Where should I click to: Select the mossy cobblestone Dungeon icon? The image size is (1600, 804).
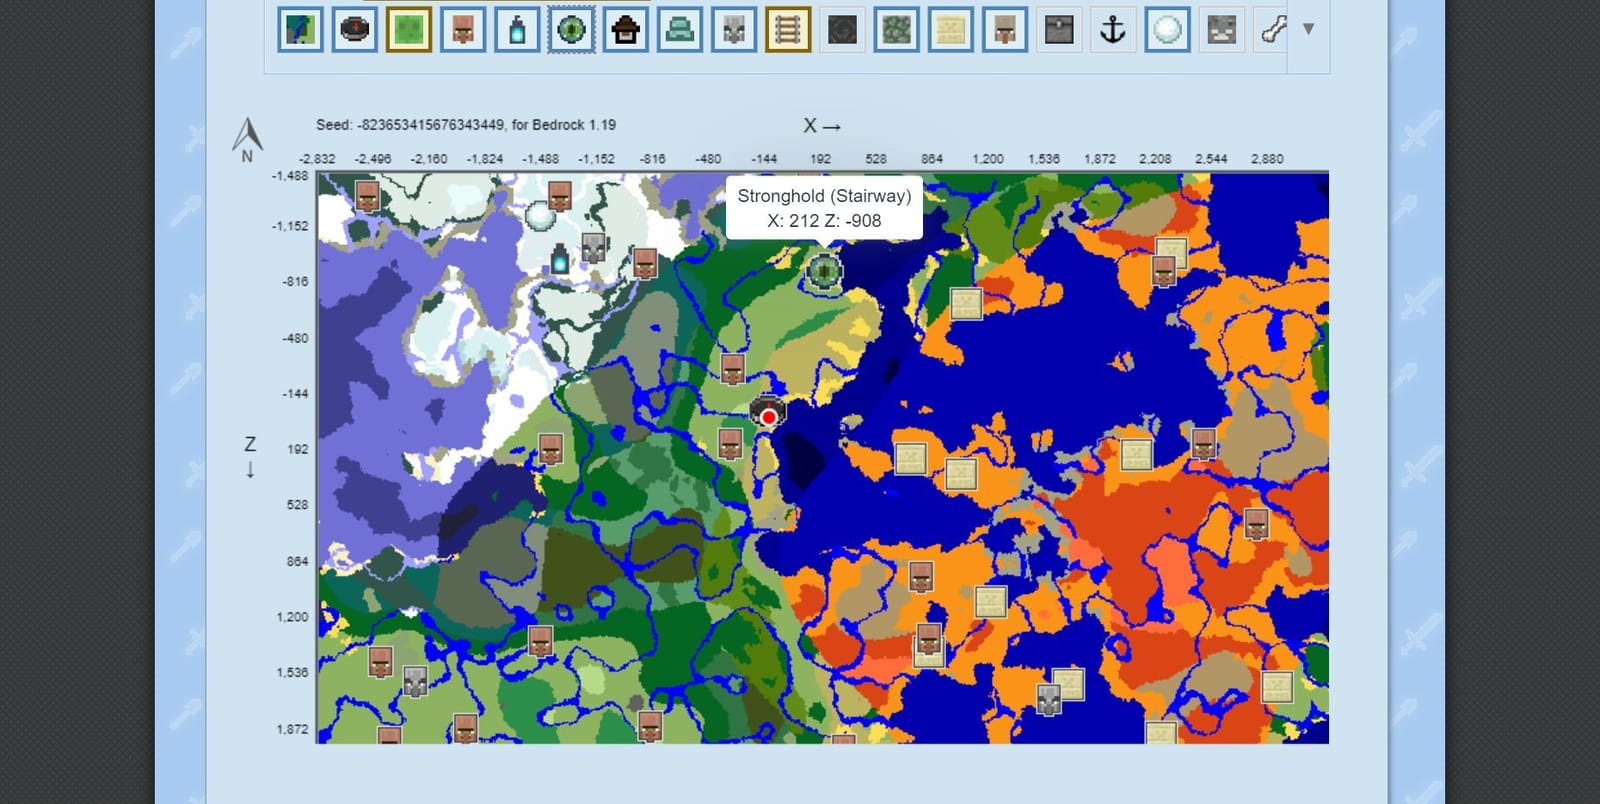[896, 30]
